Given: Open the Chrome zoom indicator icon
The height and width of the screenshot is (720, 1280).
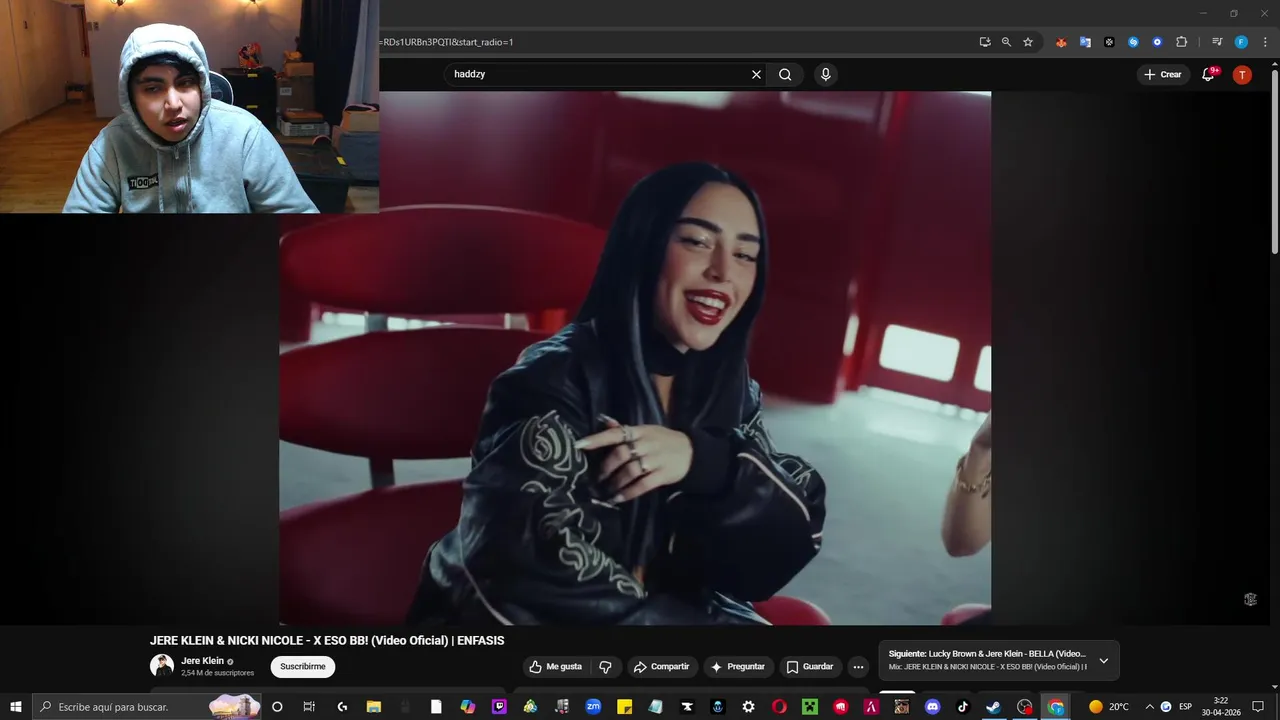Looking at the screenshot, I should tap(1006, 42).
